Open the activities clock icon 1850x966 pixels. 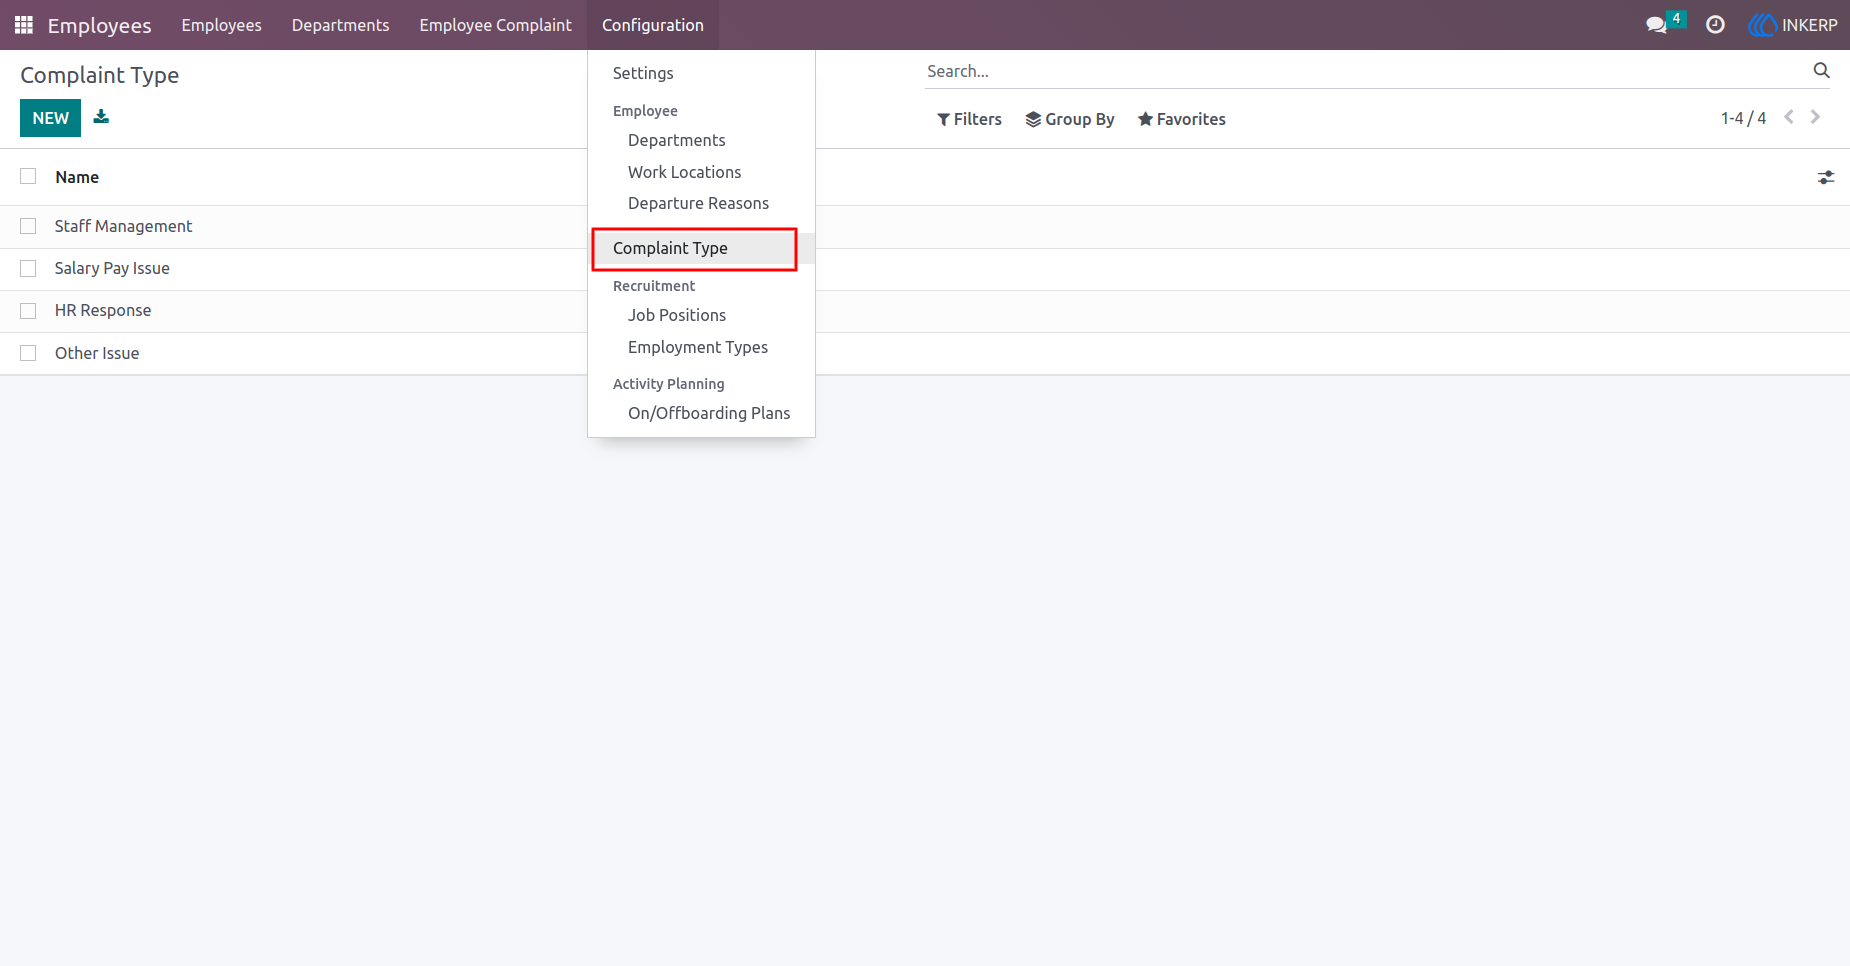point(1715,25)
